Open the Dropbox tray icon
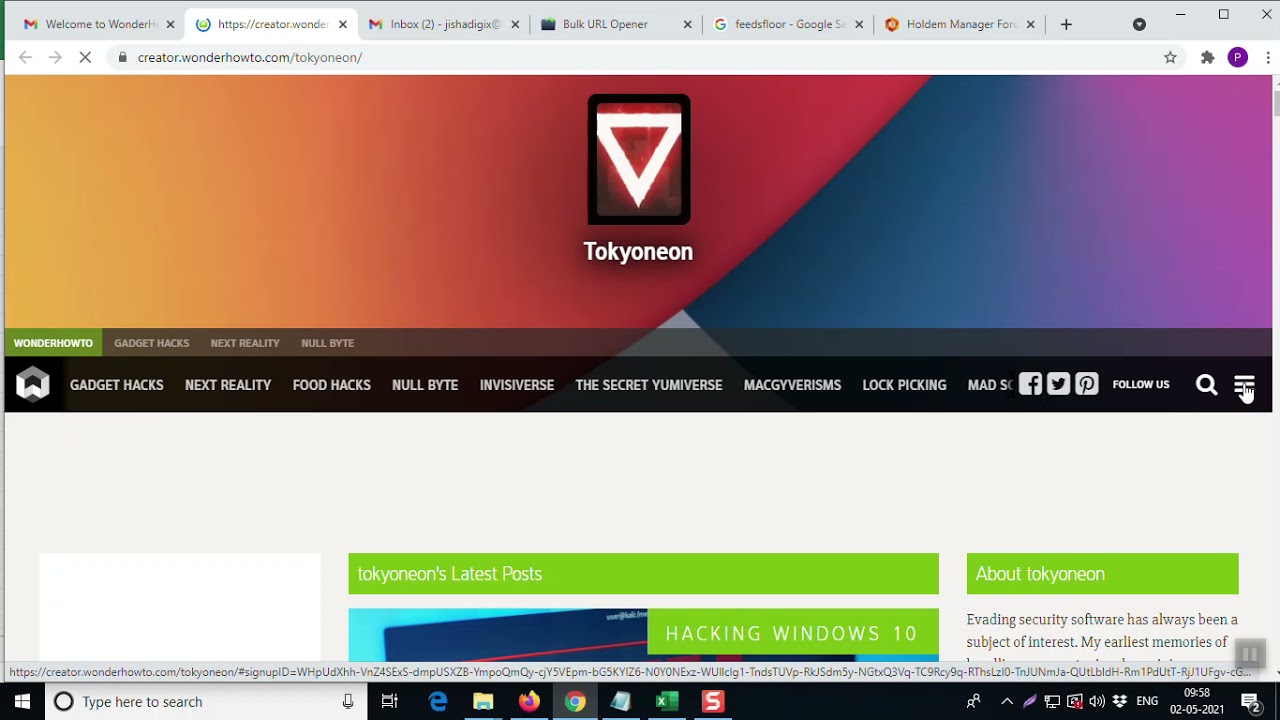 1120,702
